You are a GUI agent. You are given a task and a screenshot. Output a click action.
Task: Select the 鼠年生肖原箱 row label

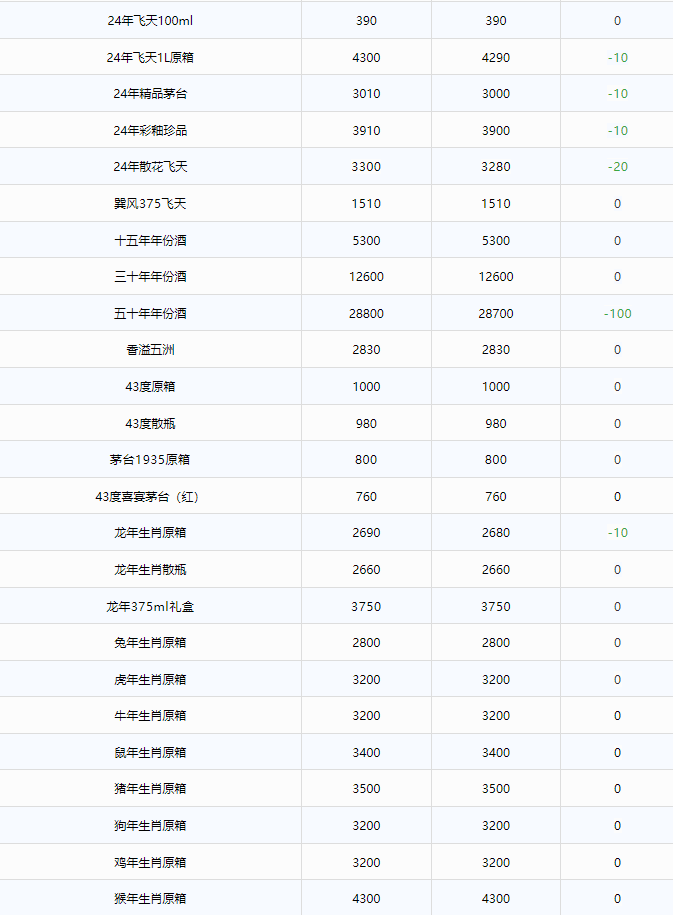[x=150, y=753]
